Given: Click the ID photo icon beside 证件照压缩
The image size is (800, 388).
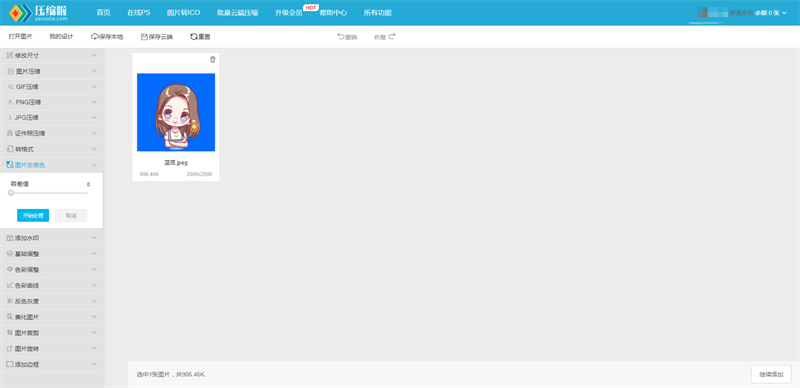Looking at the screenshot, I should pos(10,133).
